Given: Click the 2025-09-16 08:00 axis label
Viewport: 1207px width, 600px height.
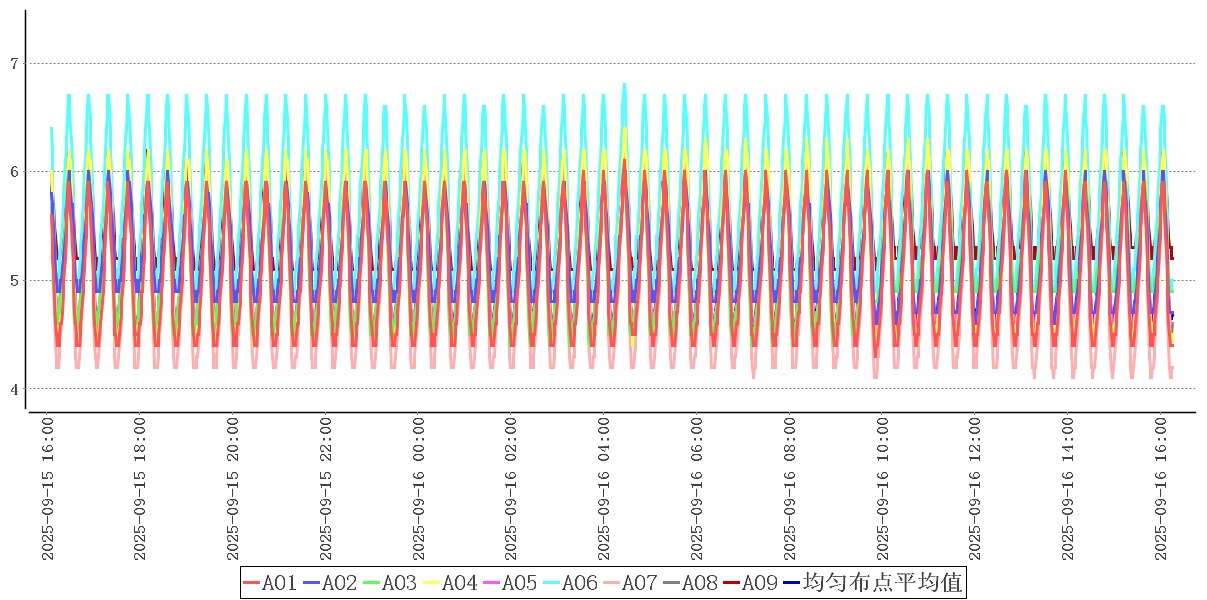Looking at the screenshot, I should [x=790, y=489].
